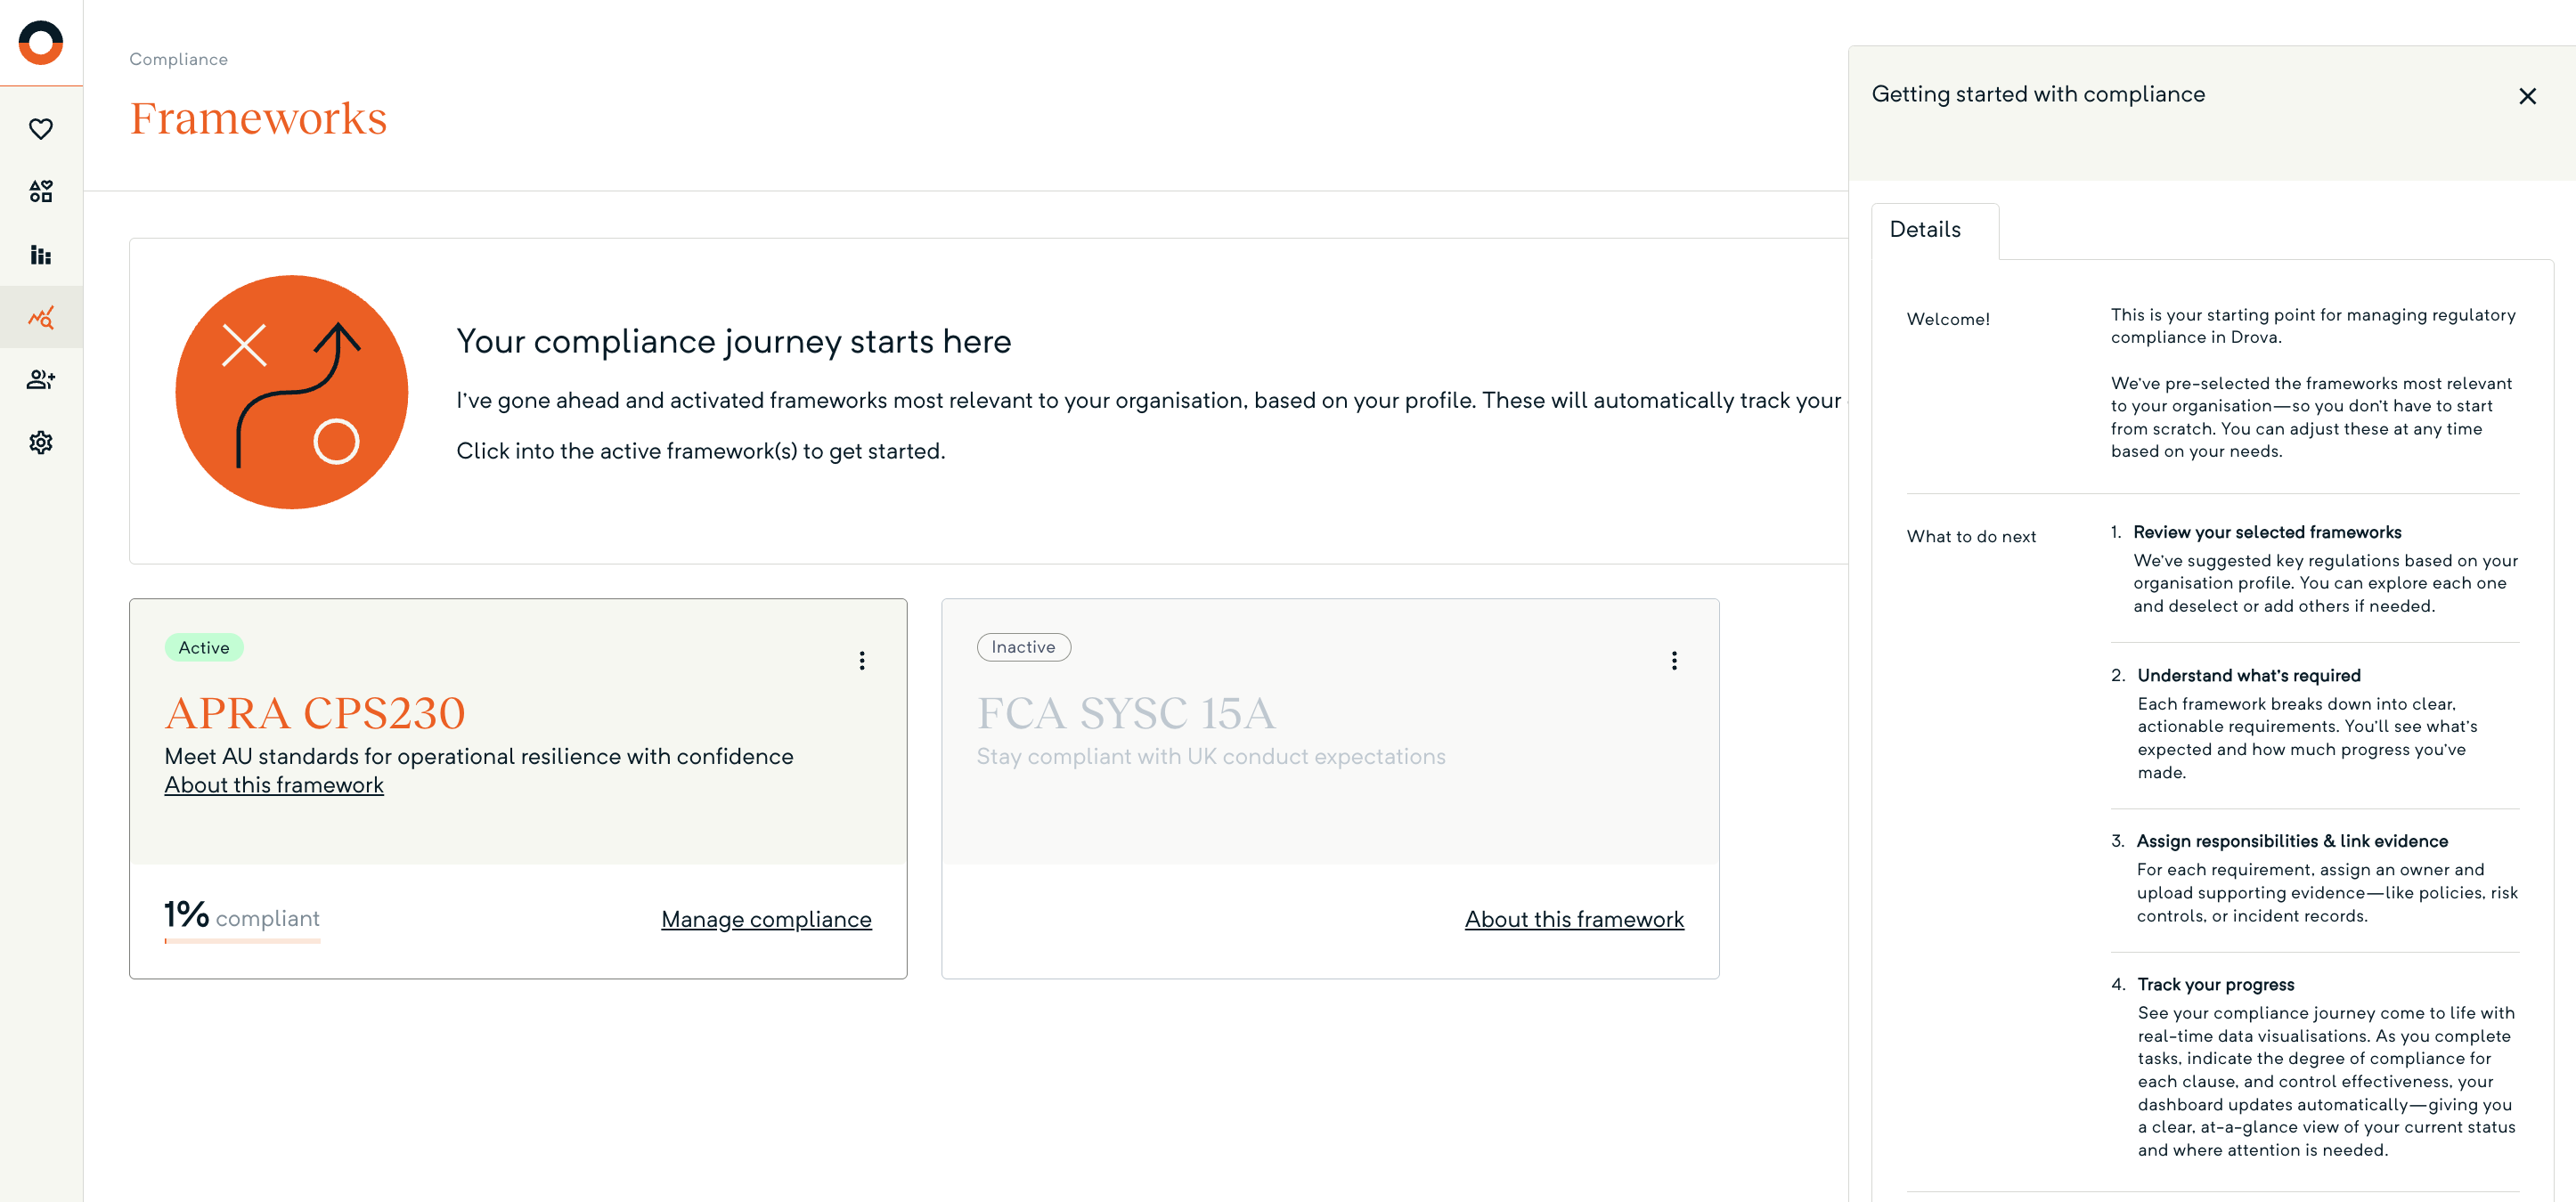This screenshot has width=2576, height=1202.
Task: Open the bar chart reports icon
Action: coord(41,255)
